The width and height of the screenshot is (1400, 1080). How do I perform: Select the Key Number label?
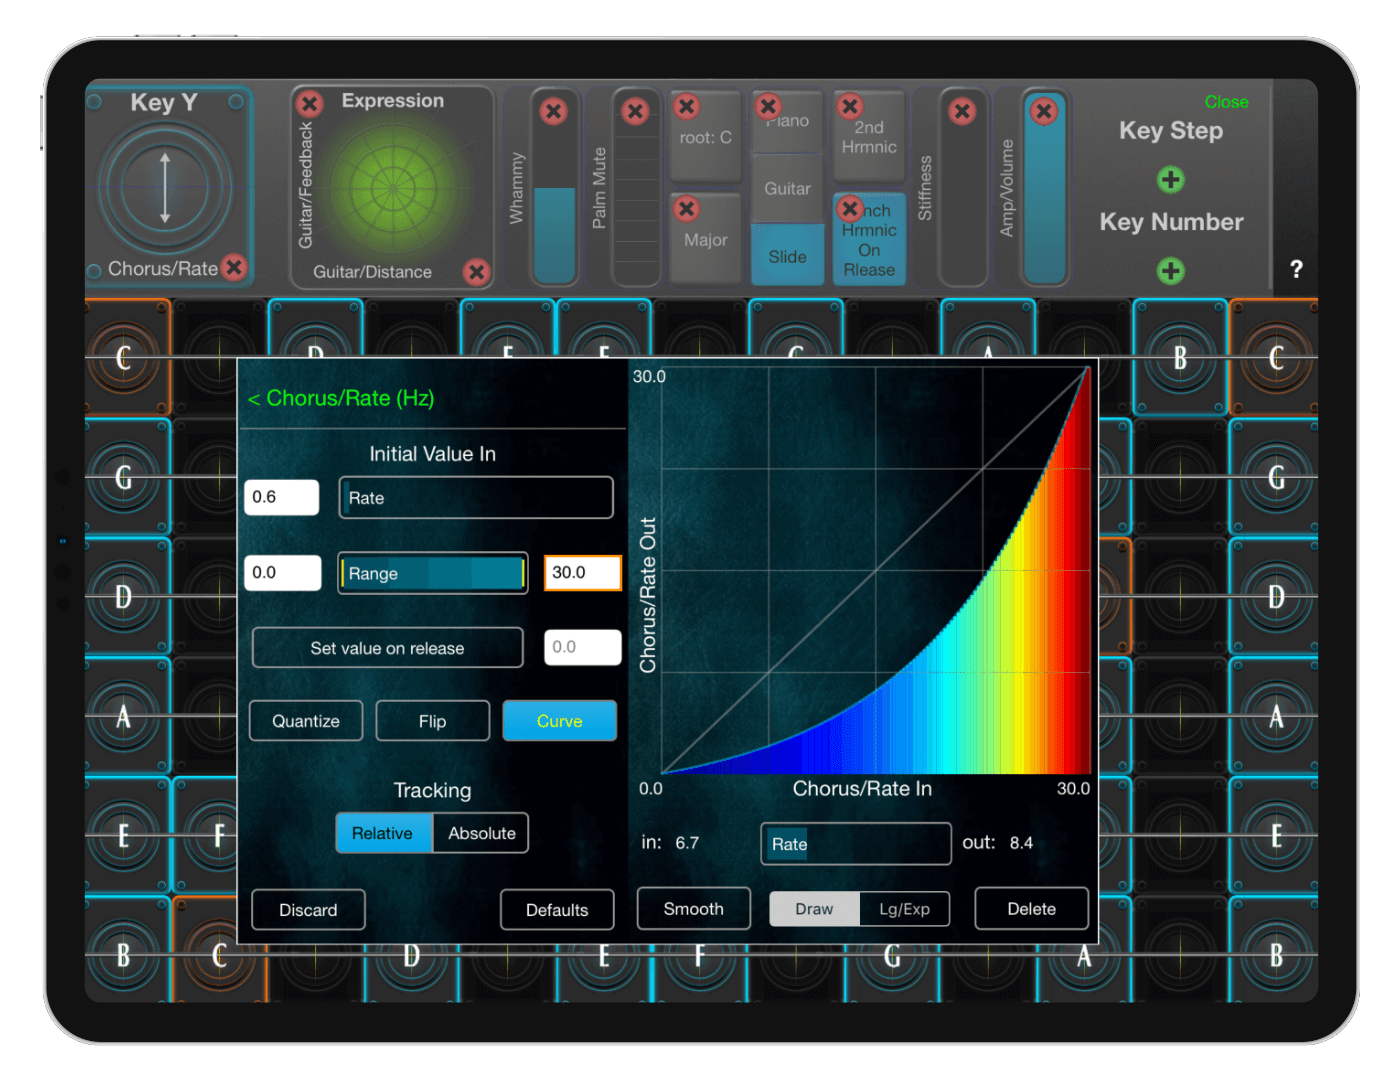[x=1171, y=222]
